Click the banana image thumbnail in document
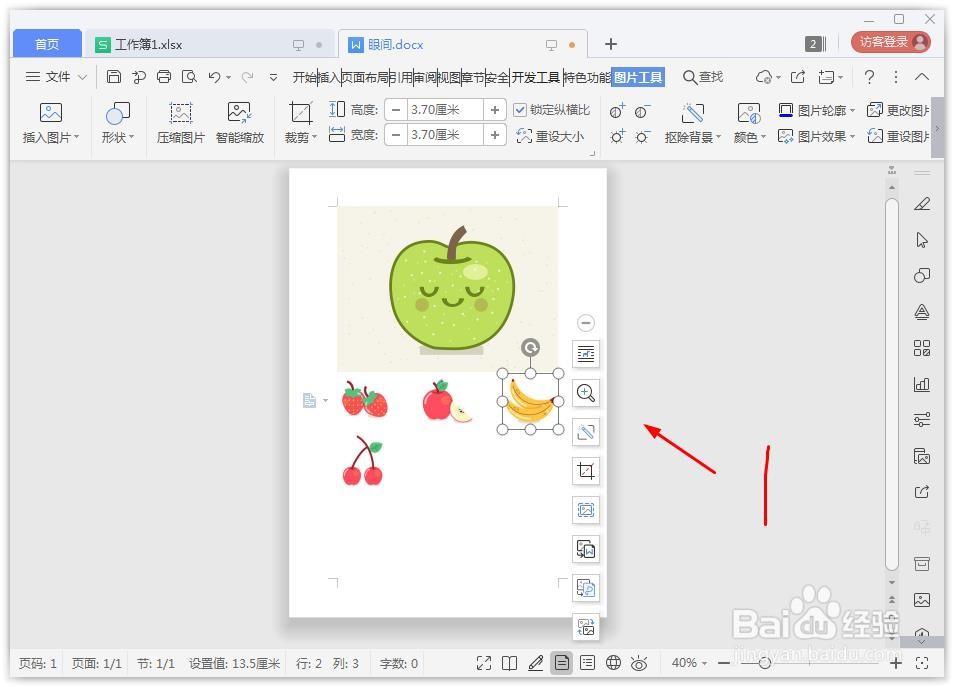This screenshot has height=687, width=954. pyautogui.click(x=530, y=400)
